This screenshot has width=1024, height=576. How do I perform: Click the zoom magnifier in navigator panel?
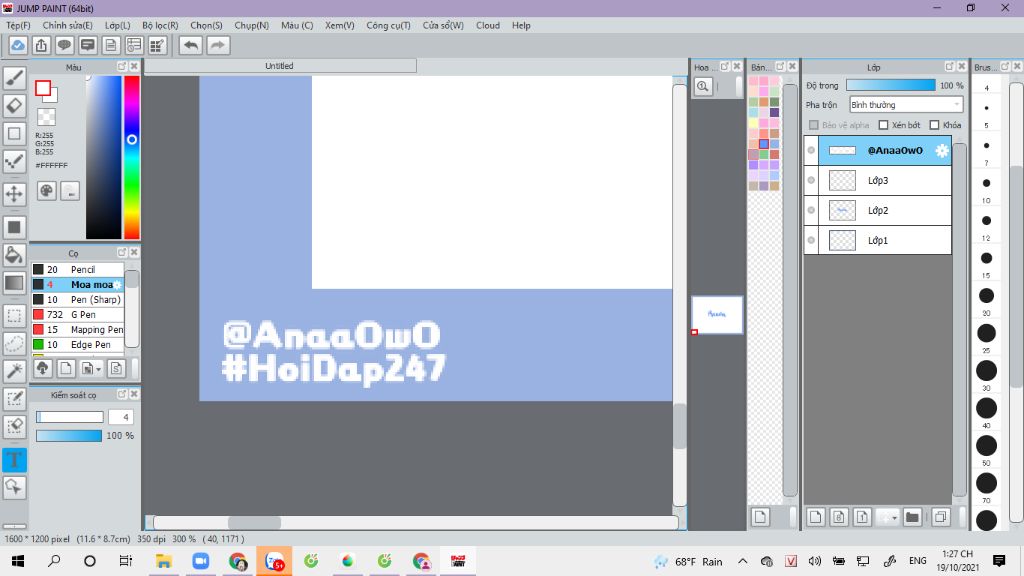pyautogui.click(x=703, y=86)
